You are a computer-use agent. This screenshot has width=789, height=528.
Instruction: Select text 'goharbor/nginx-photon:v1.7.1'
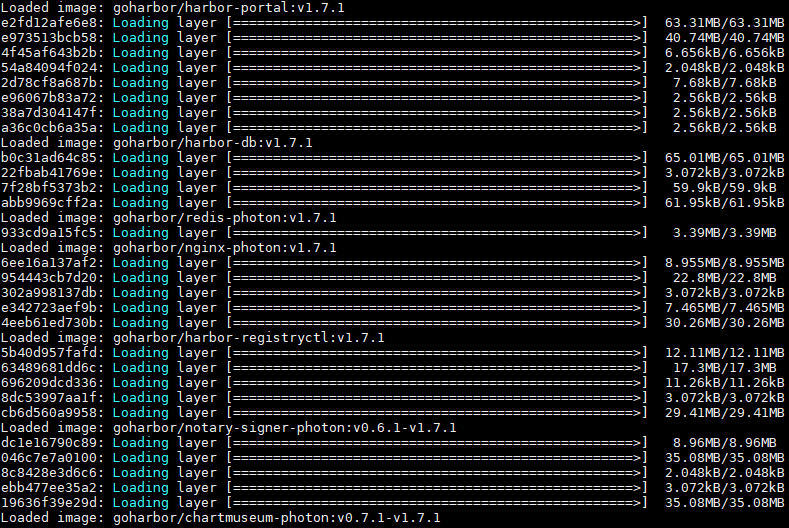[x=225, y=248]
